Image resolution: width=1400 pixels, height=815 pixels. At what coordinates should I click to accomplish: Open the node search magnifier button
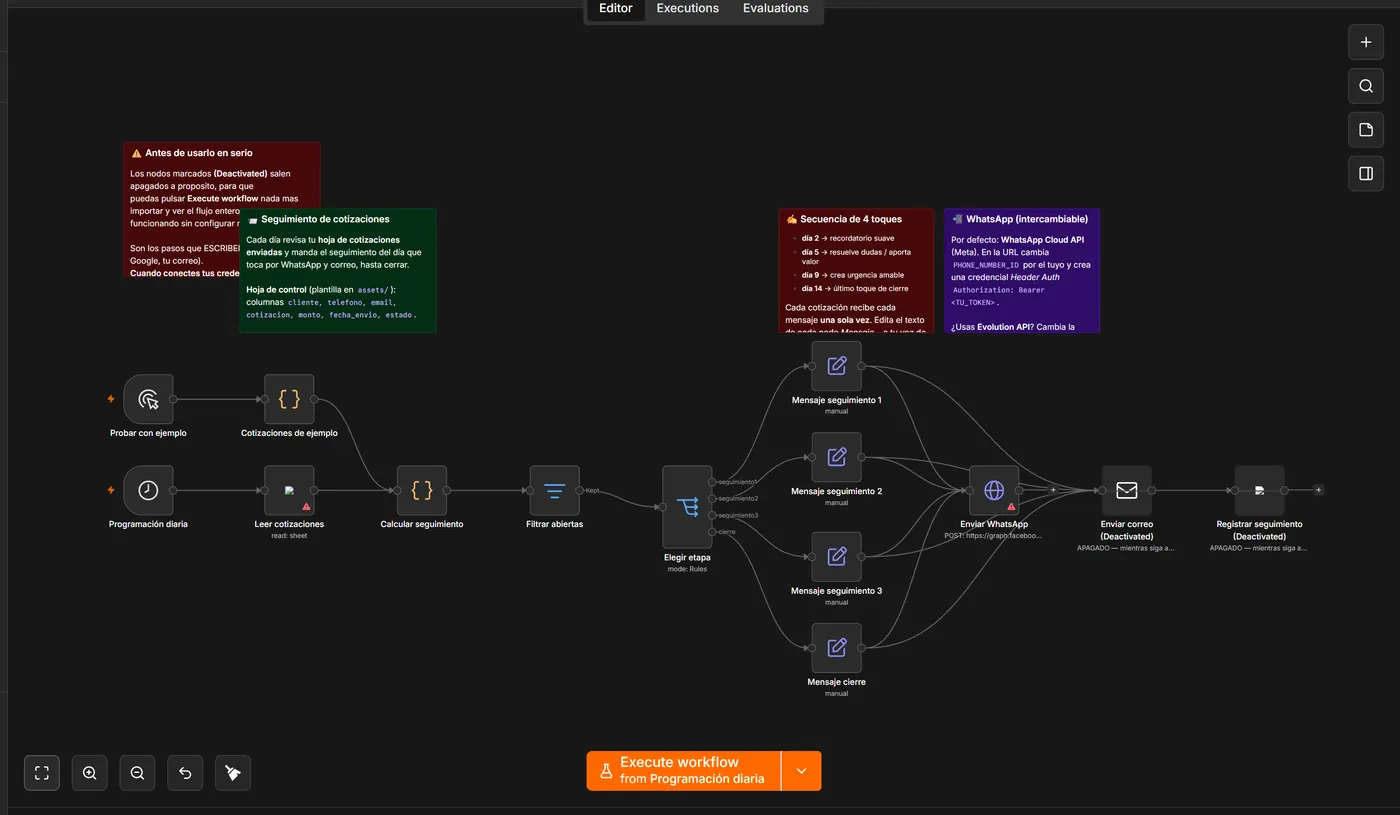click(x=1366, y=86)
